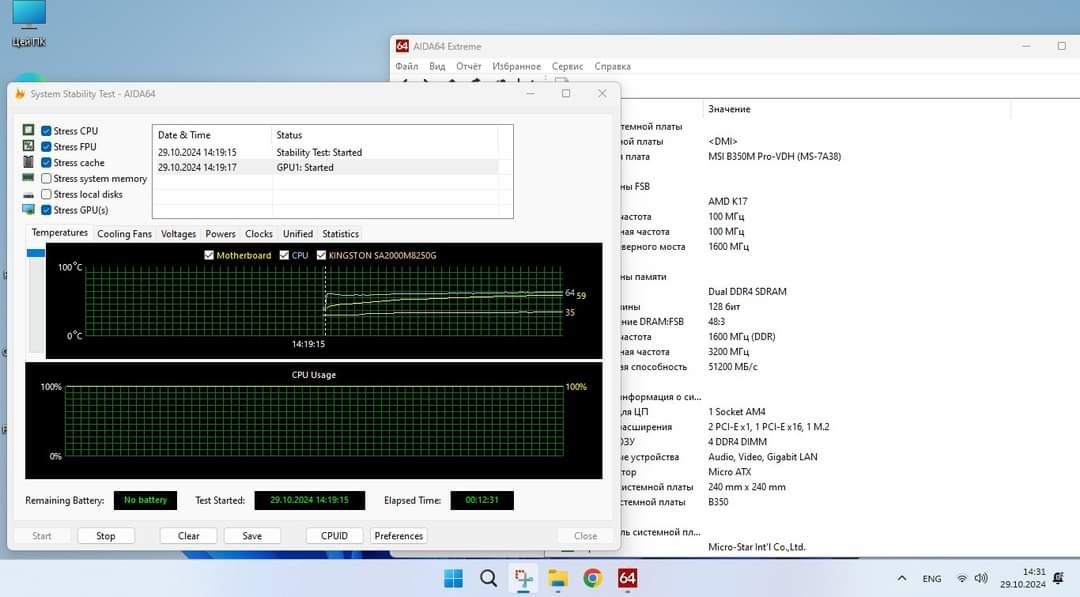Open the Unified tab

(x=298, y=234)
